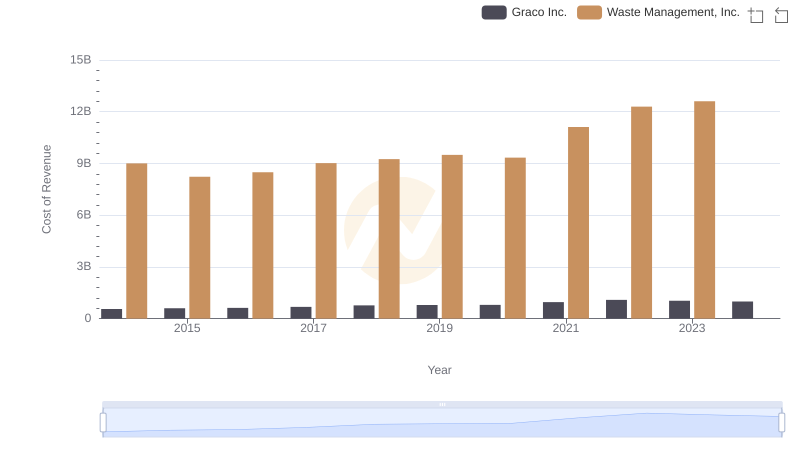Image resolution: width=800 pixels, height=461 pixels.
Task: Click the 2019 x-axis label
Action: point(439,328)
